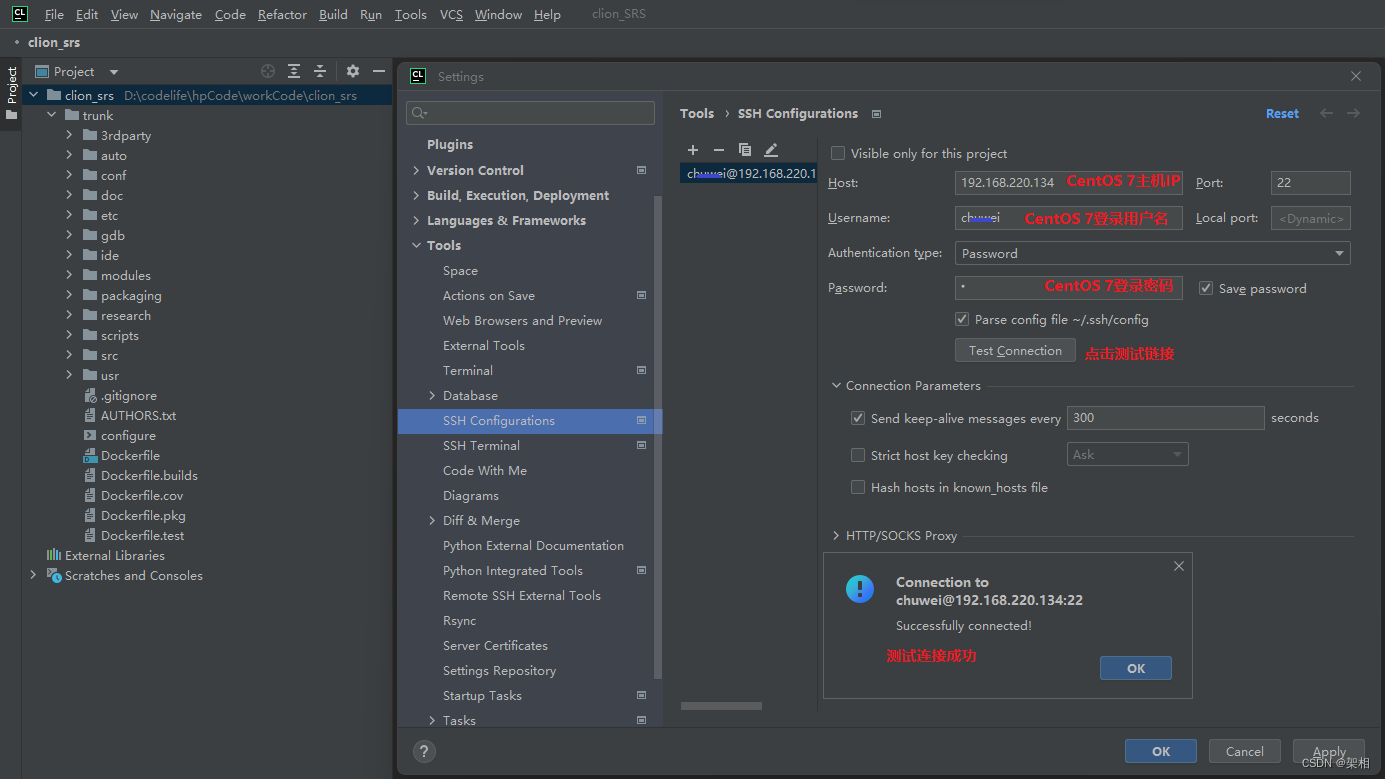Select SSH Terminal in settings tree
Image resolution: width=1385 pixels, height=779 pixels.
click(481, 446)
